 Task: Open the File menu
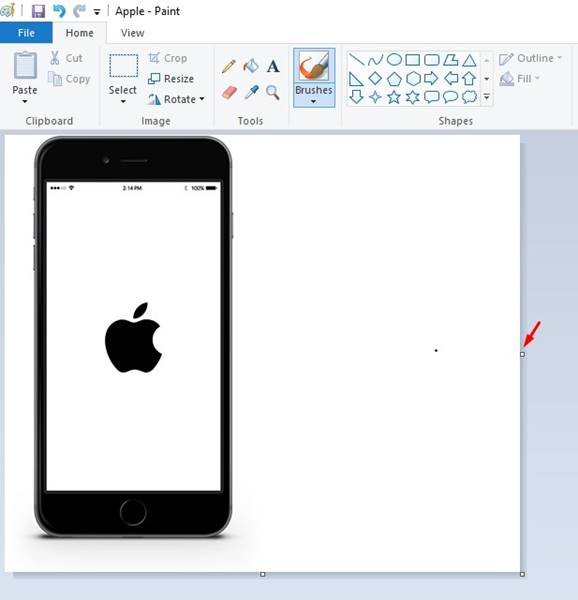click(26, 33)
